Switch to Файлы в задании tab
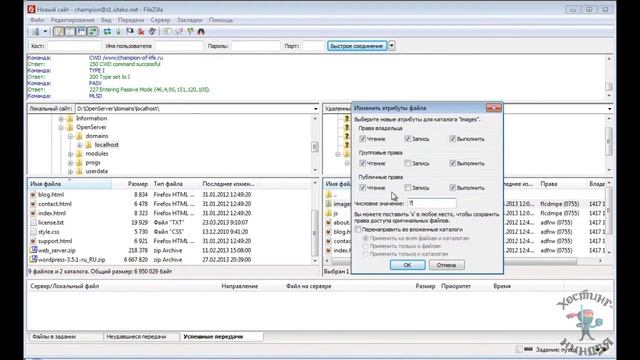Image resolution: width=640 pixels, height=360 pixels. pyautogui.click(x=65, y=337)
